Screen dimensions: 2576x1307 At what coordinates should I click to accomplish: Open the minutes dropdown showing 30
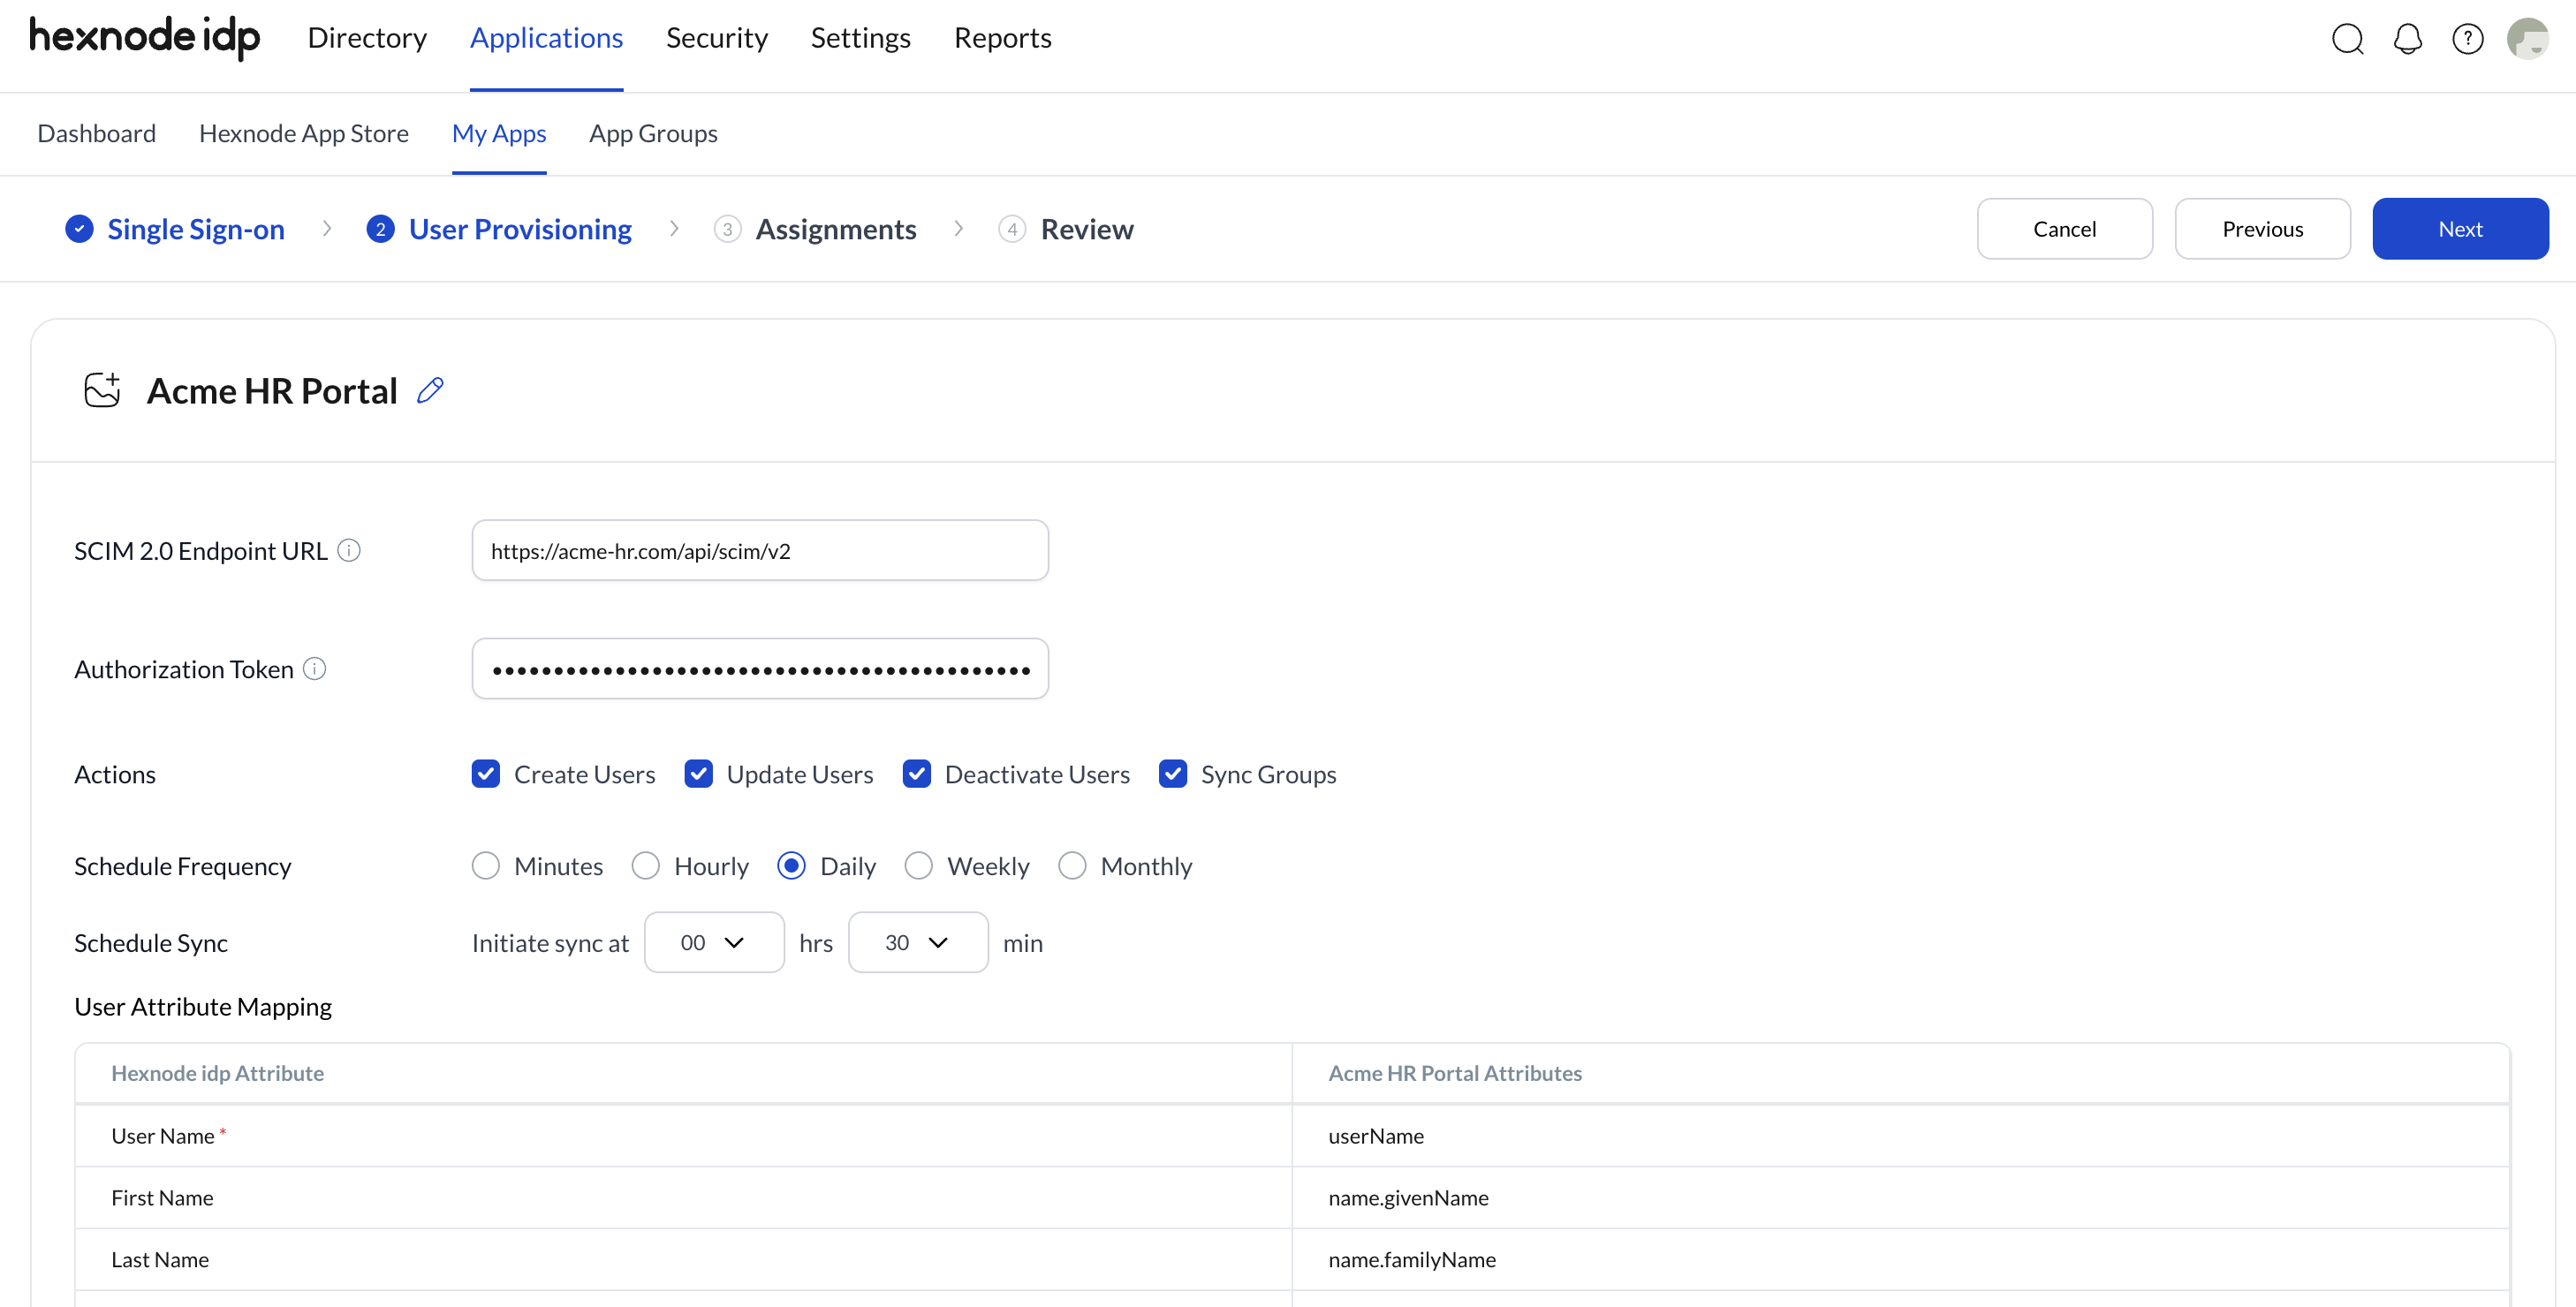tap(918, 942)
